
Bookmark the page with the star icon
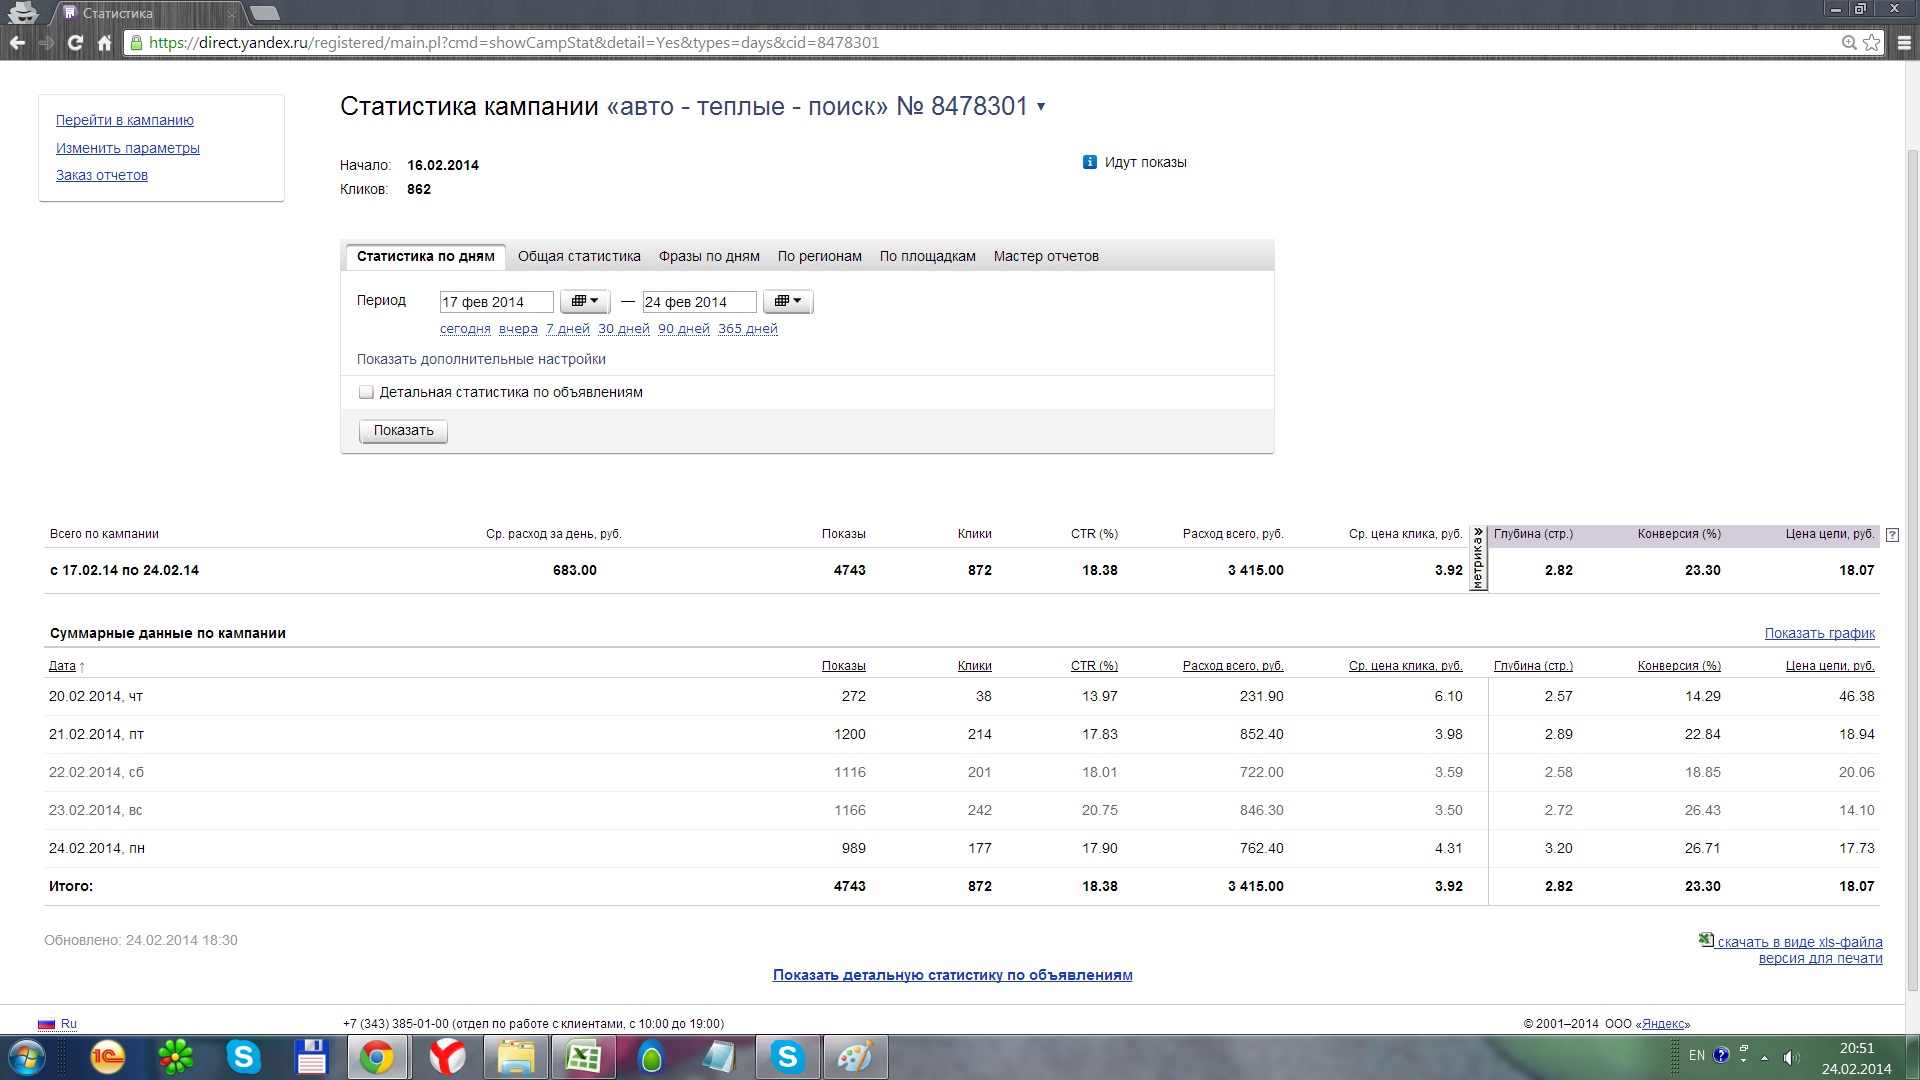[1871, 43]
